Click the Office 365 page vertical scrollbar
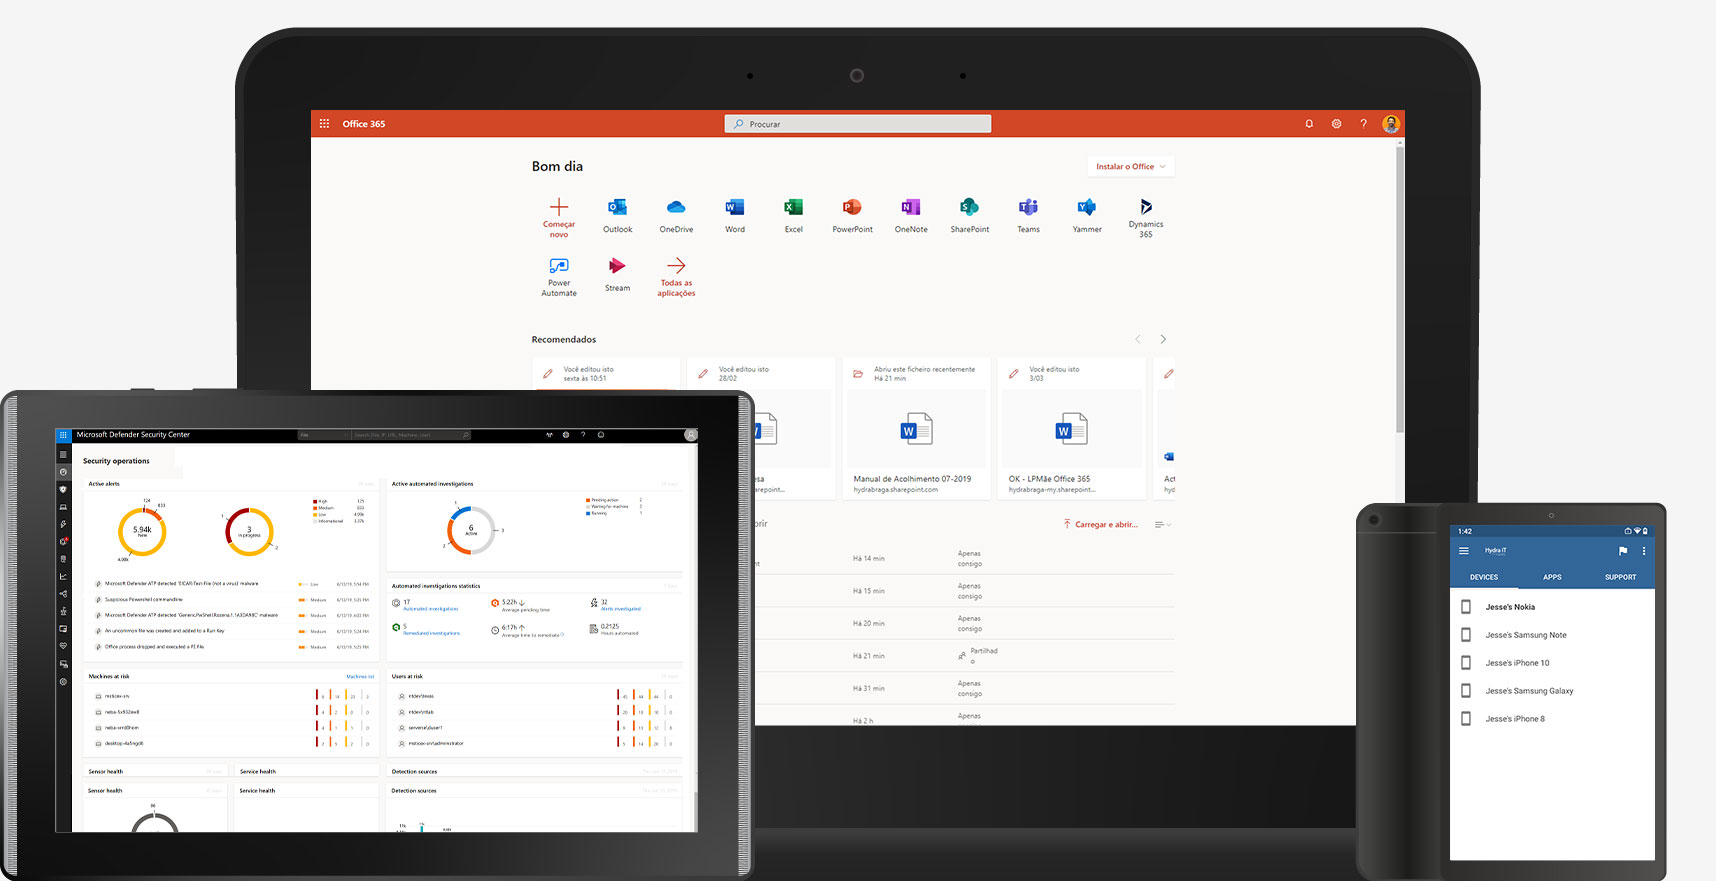 tap(1399, 290)
